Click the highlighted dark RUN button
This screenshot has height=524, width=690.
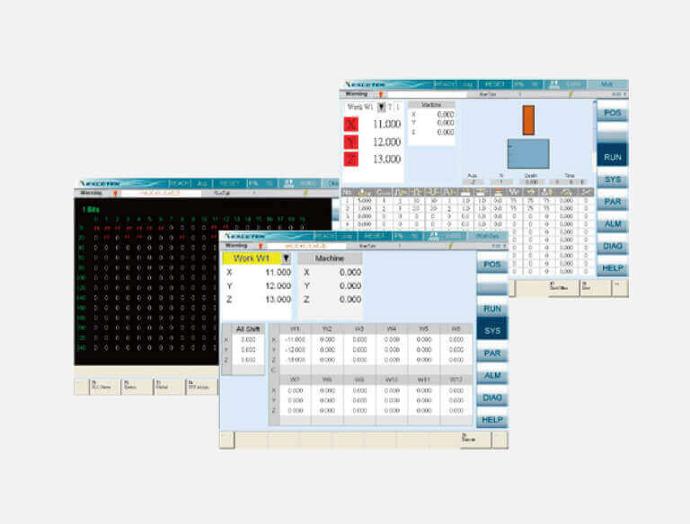click(x=612, y=156)
